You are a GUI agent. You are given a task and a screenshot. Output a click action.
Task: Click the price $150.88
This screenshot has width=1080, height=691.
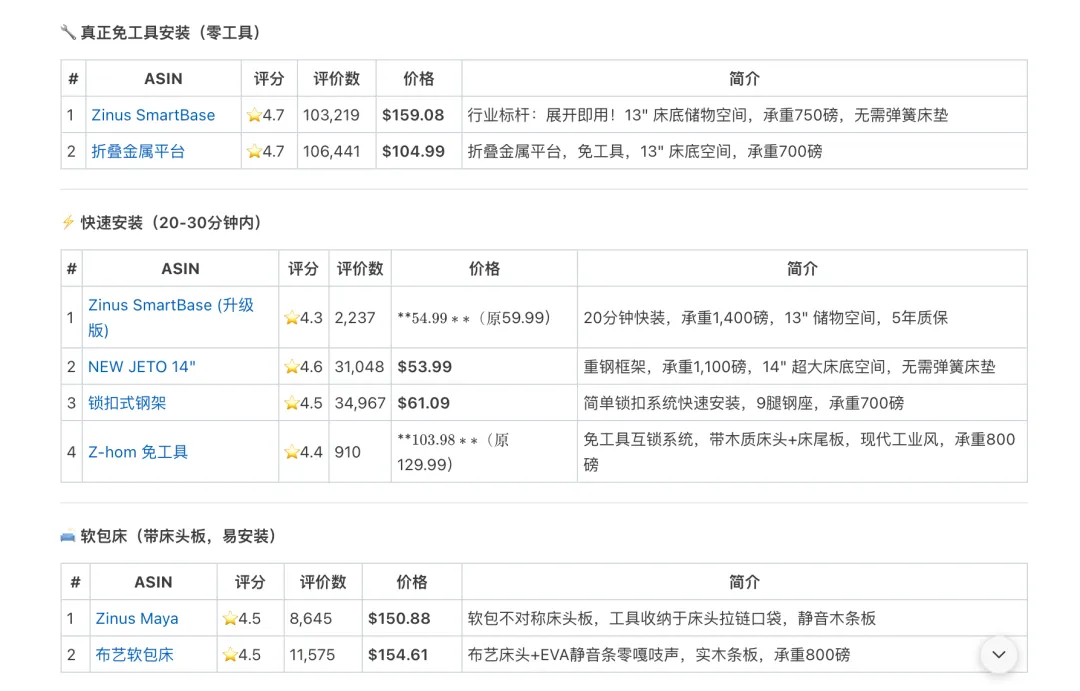[399, 619]
